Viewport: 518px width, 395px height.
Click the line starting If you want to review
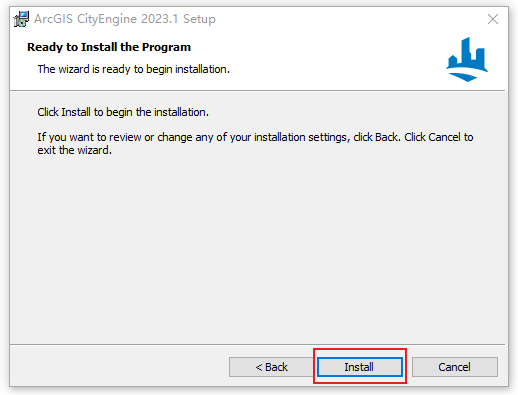255,137
